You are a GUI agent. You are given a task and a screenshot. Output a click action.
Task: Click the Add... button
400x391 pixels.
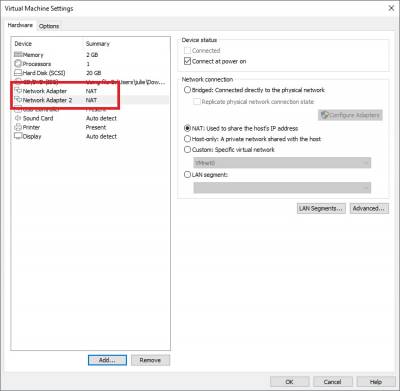pyautogui.click(x=107, y=360)
